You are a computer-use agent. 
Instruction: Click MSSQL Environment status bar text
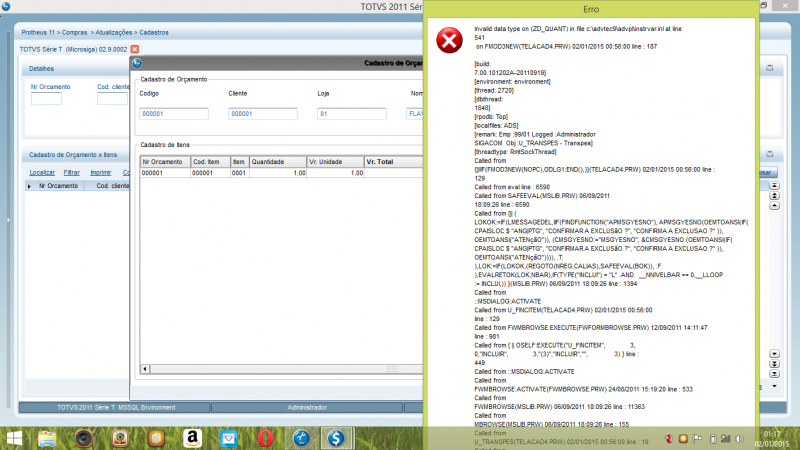(x=148, y=408)
